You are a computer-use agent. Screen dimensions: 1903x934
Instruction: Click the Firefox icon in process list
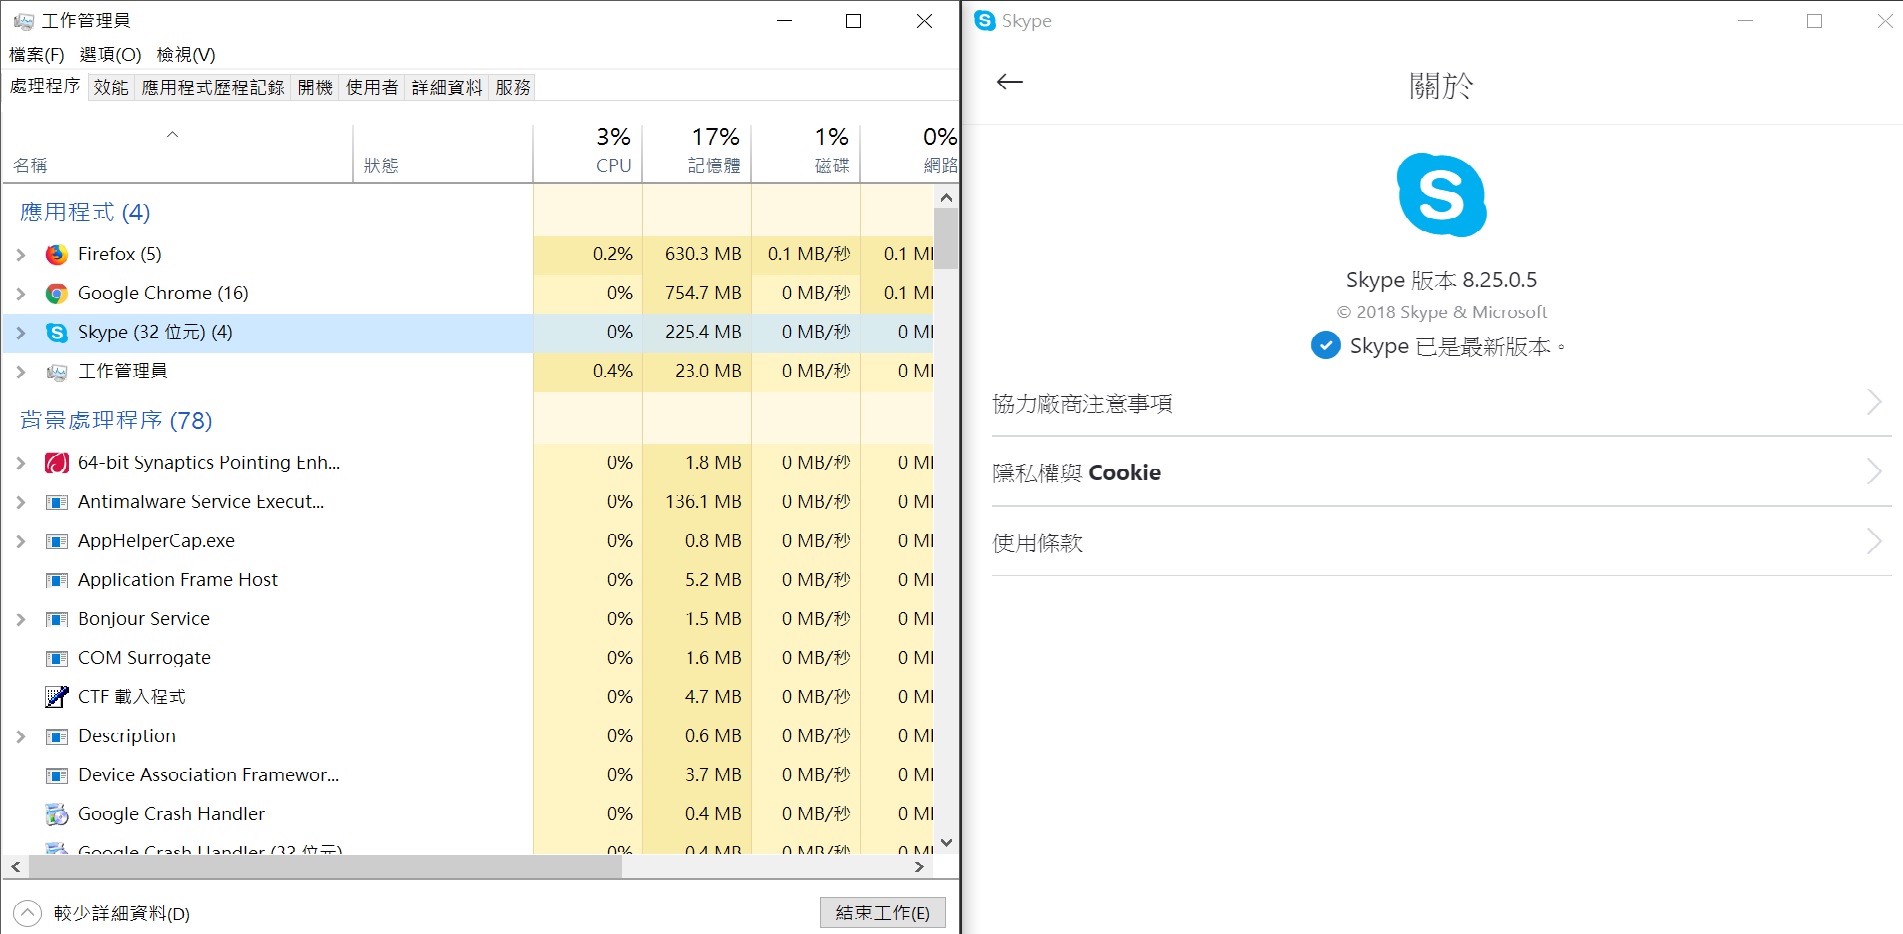(x=57, y=254)
